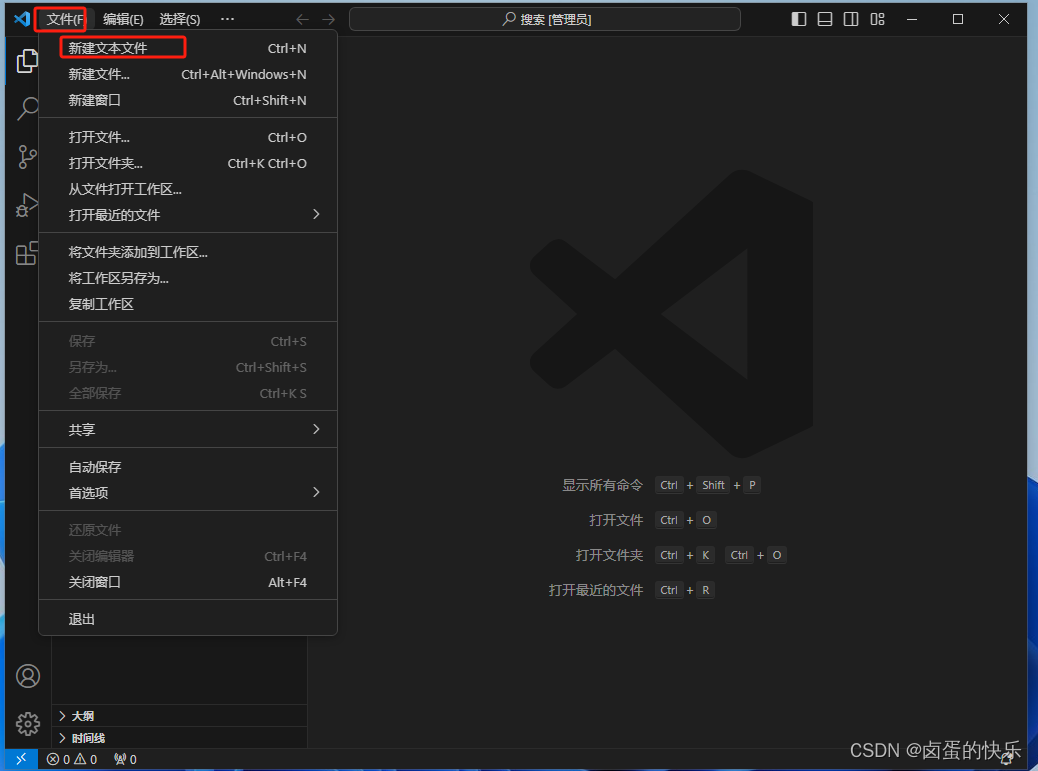Open the Run and Debug view

click(x=27, y=205)
